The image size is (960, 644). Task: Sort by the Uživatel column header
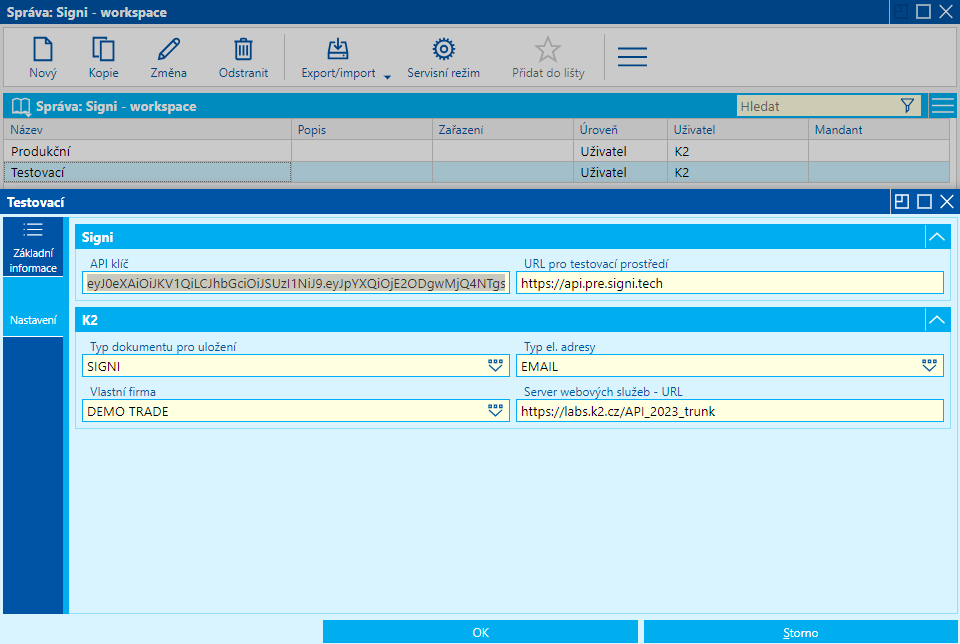click(738, 129)
